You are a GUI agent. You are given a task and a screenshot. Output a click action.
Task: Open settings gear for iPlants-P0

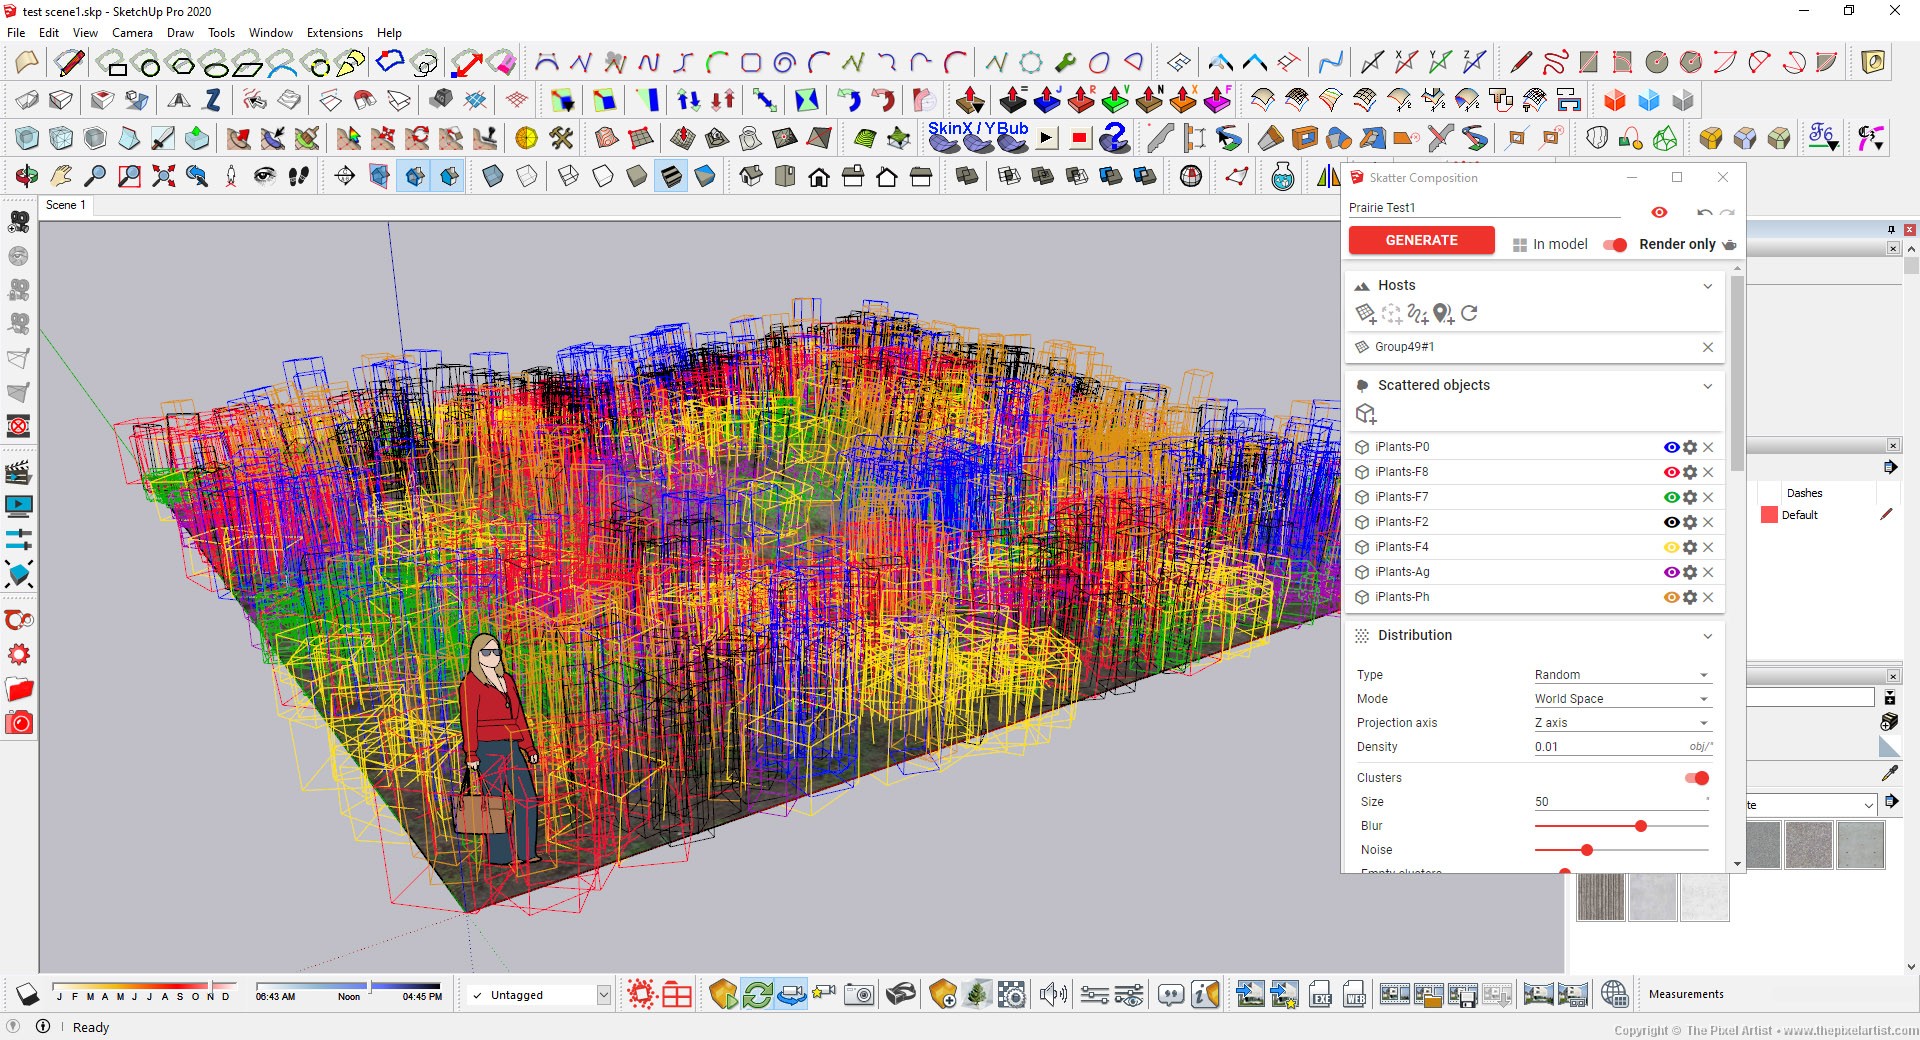click(1690, 448)
